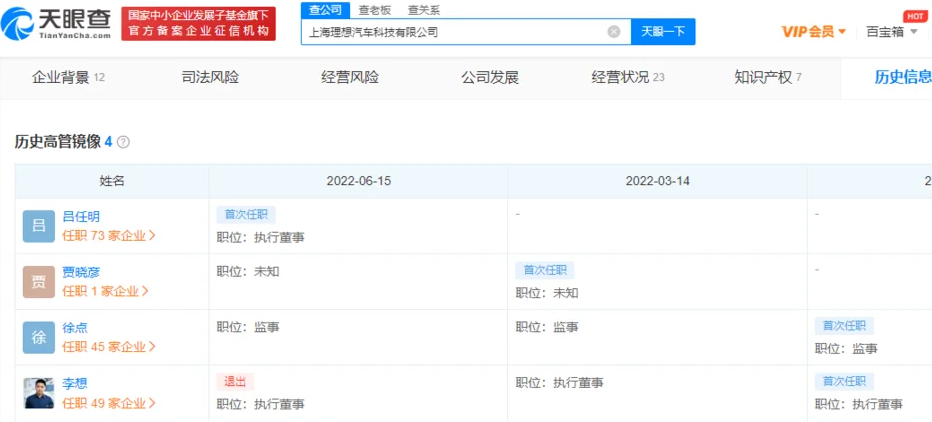Switch to 查老板 search tab
Screen dimensions: 932x422
pyautogui.click(x=376, y=10)
